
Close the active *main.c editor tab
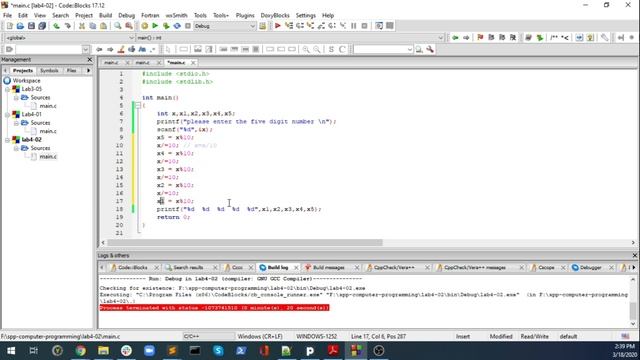click(x=193, y=63)
